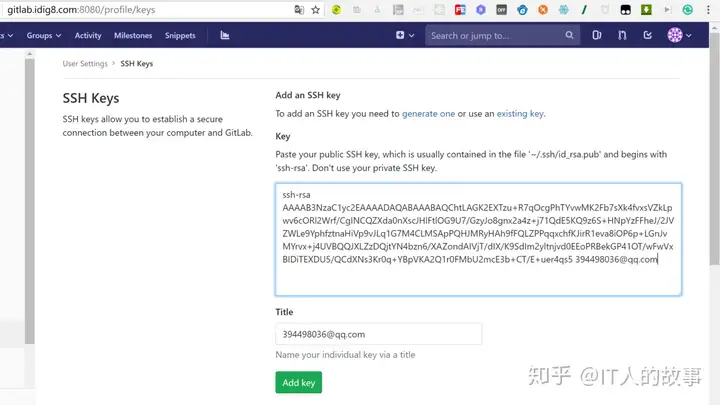The height and width of the screenshot is (405, 720).
Task: Go to the Activity page
Action: pos(88,35)
